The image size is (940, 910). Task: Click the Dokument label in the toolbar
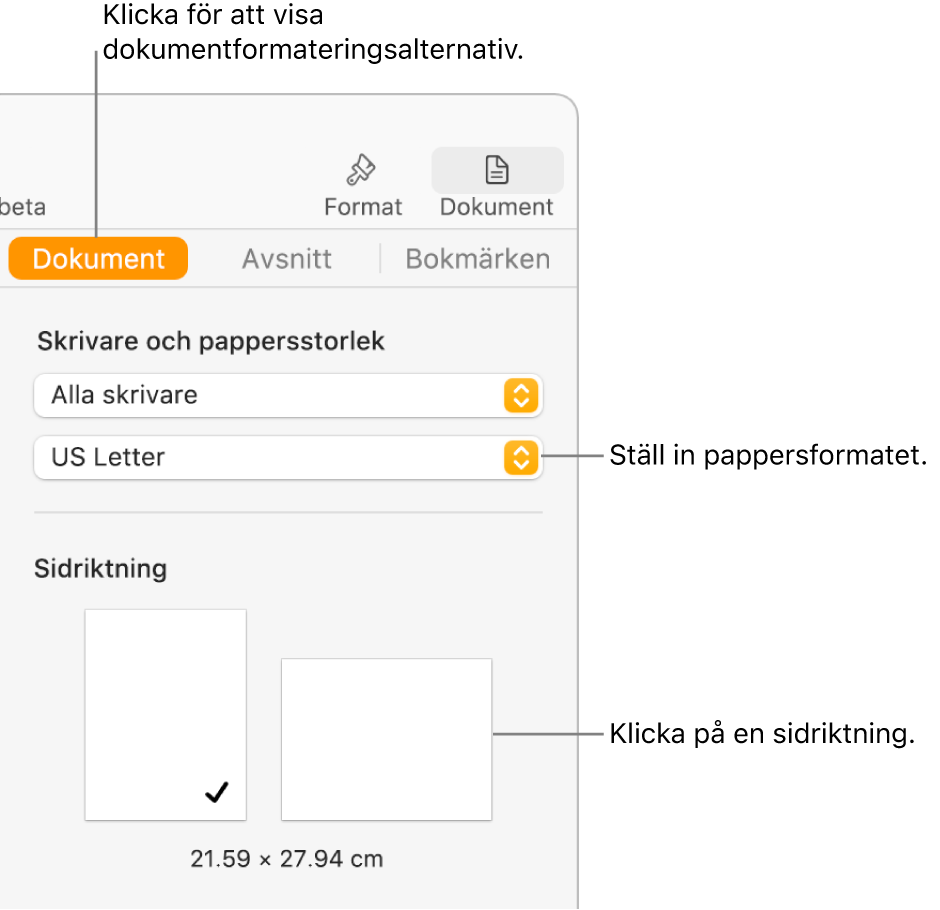(497, 207)
